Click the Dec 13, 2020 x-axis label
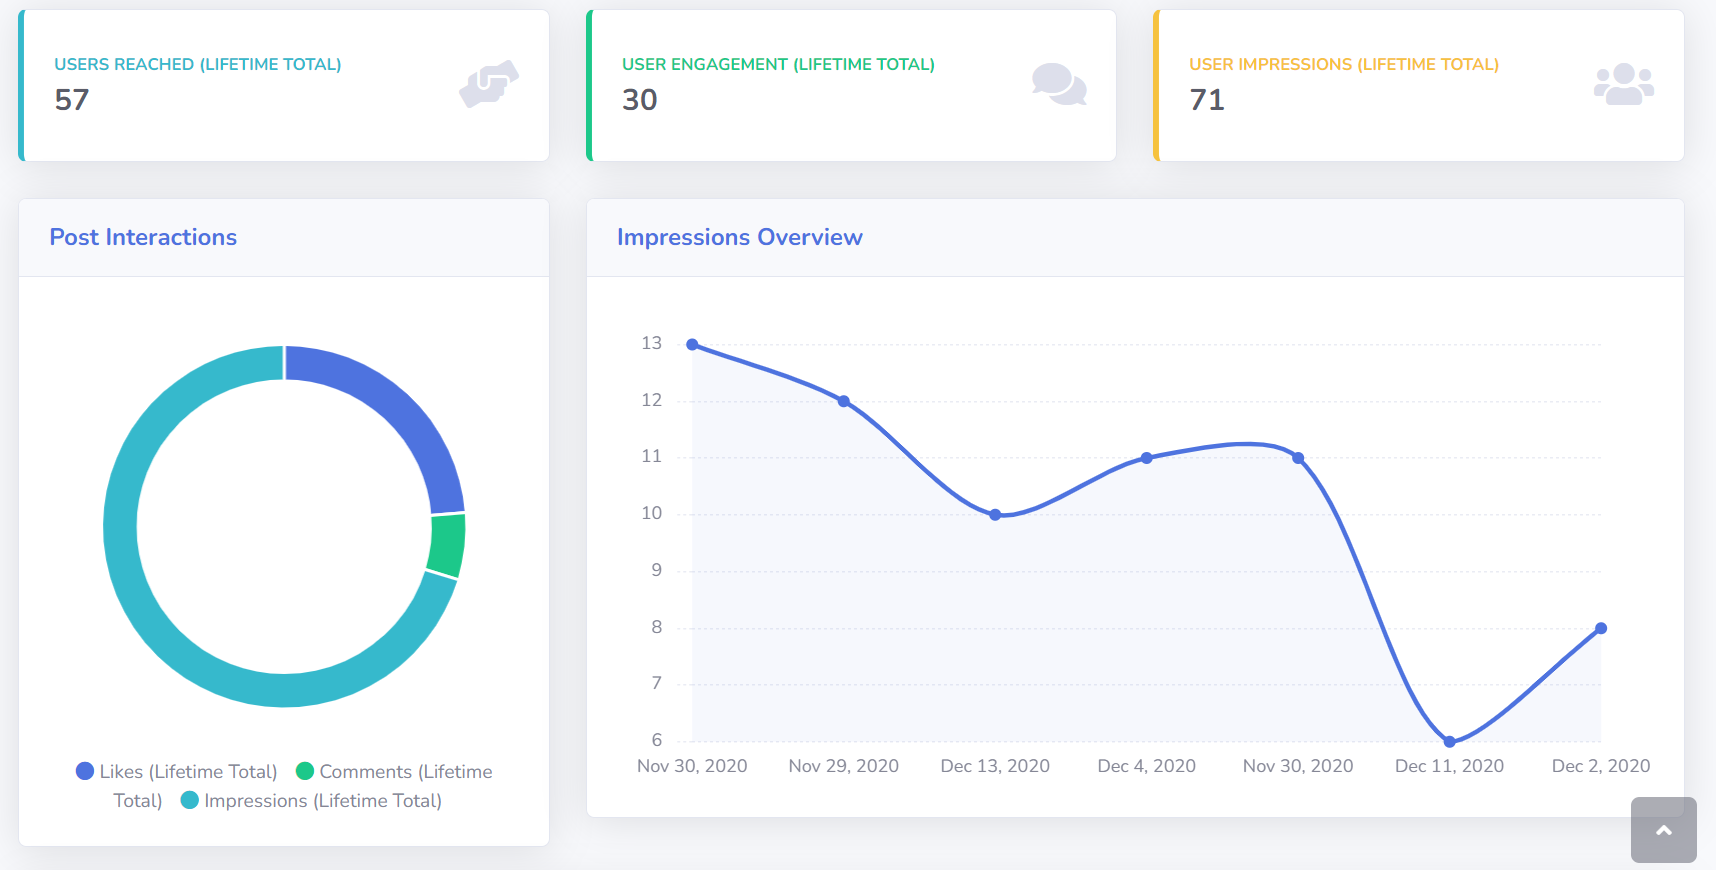 pos(995,766)
